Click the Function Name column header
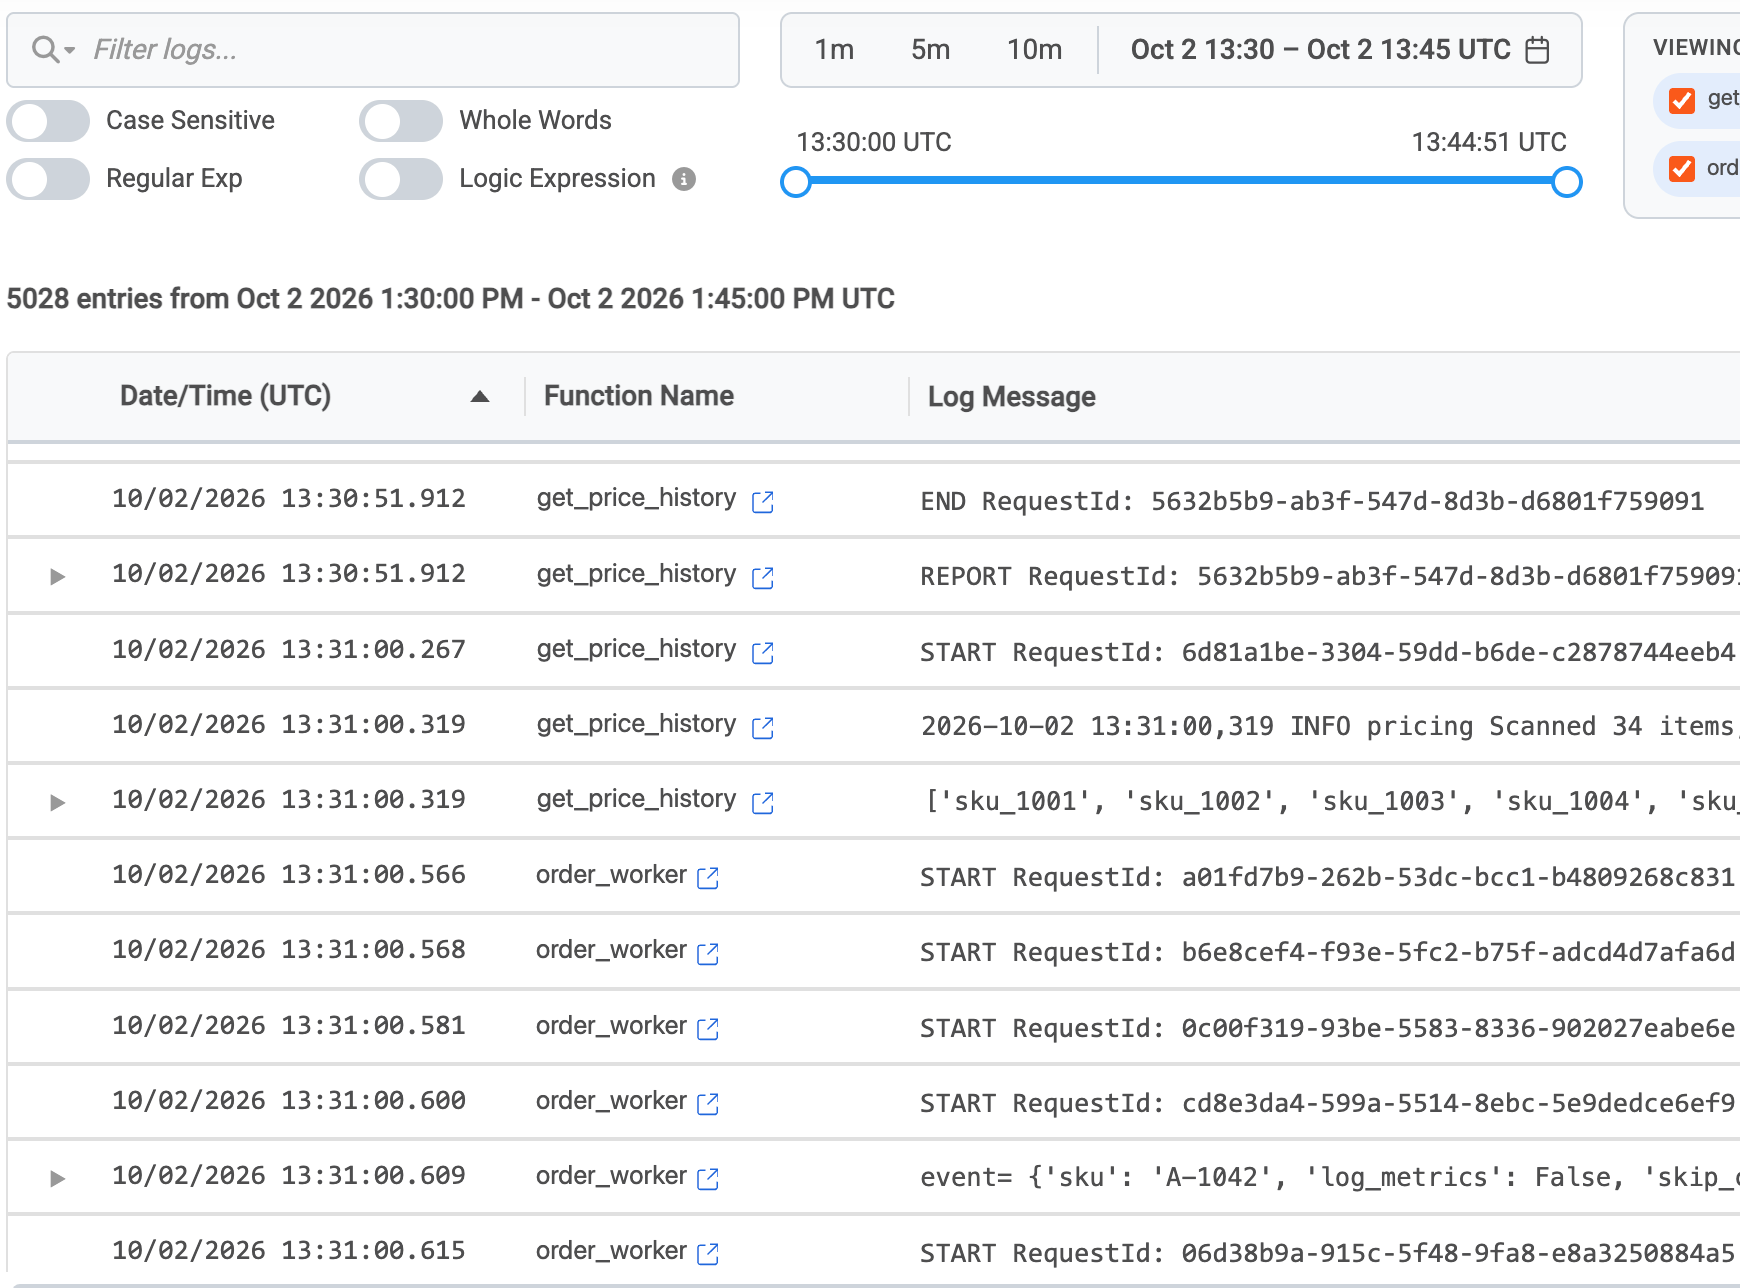 coord(639,396)
